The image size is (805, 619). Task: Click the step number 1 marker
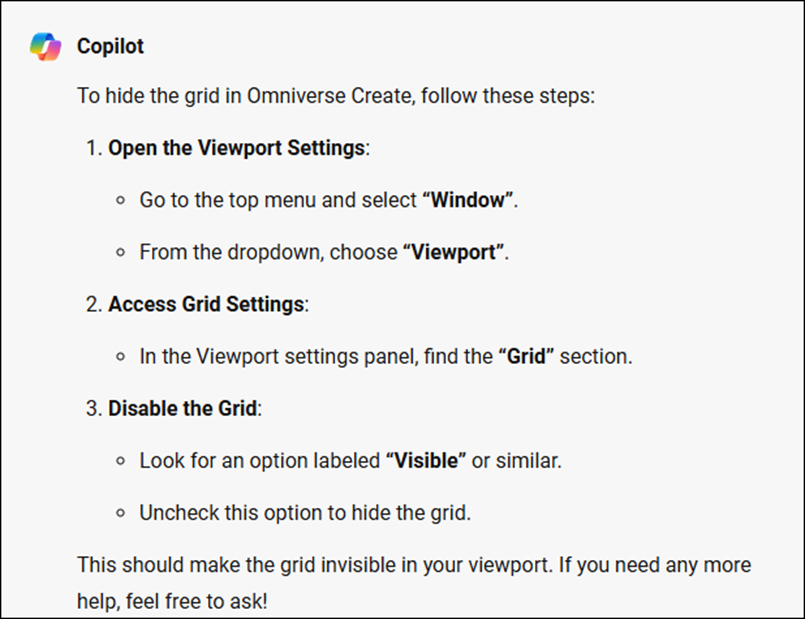coord(94,148)
